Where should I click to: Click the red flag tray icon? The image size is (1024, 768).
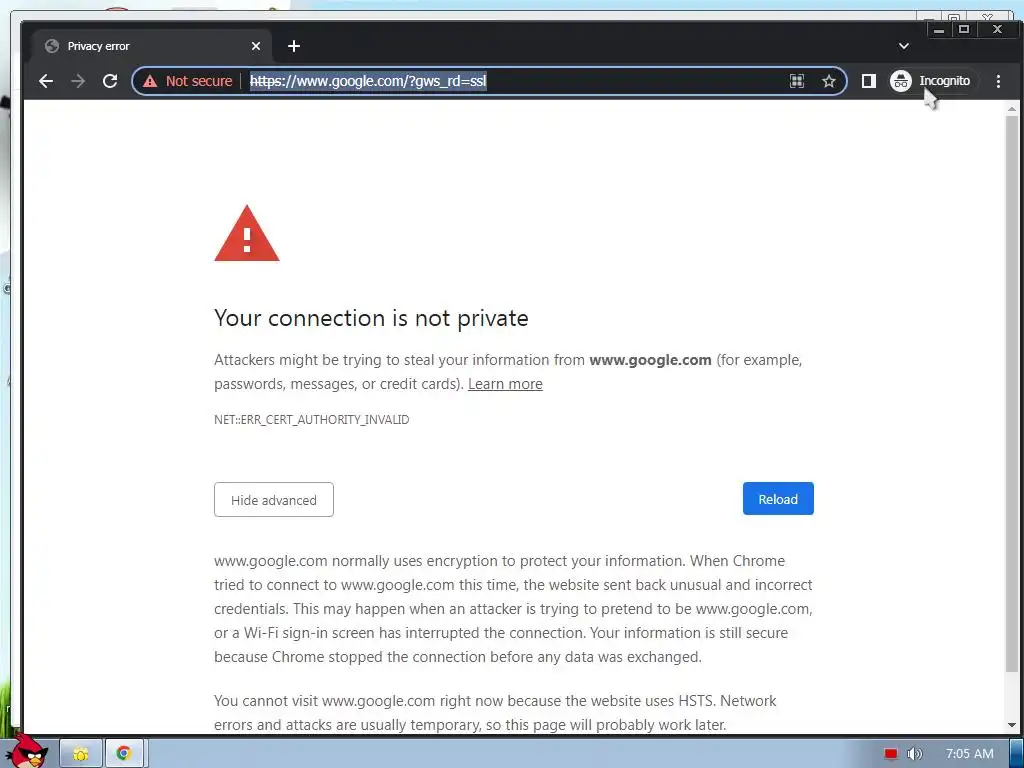click(891, 754)
